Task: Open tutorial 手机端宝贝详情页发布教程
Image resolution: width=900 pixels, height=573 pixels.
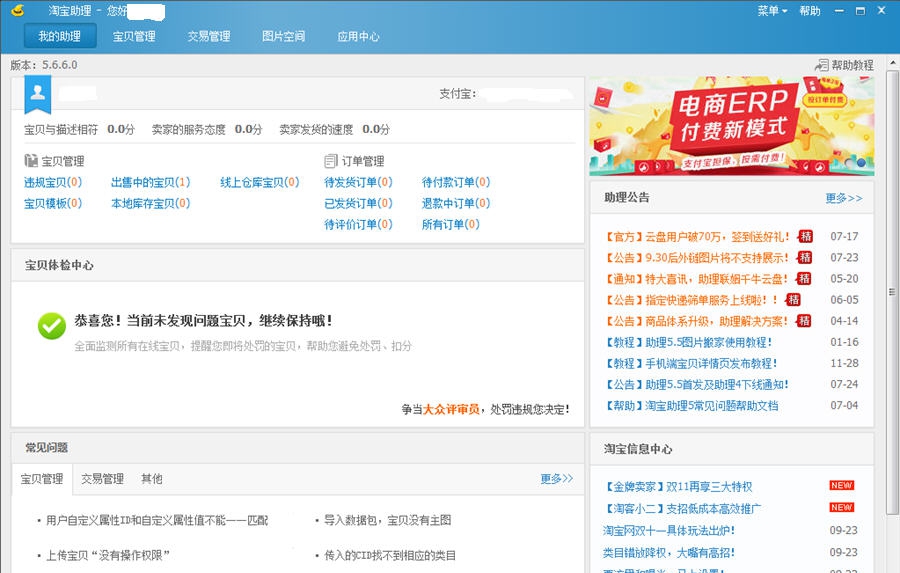Action: click(692, 363)
